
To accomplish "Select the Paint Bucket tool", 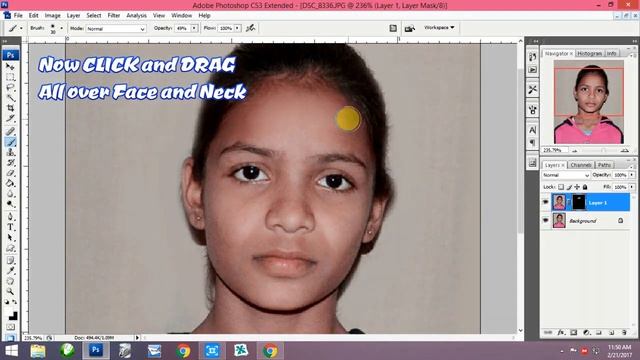I will pyautogui.click(x=11, y=184).
